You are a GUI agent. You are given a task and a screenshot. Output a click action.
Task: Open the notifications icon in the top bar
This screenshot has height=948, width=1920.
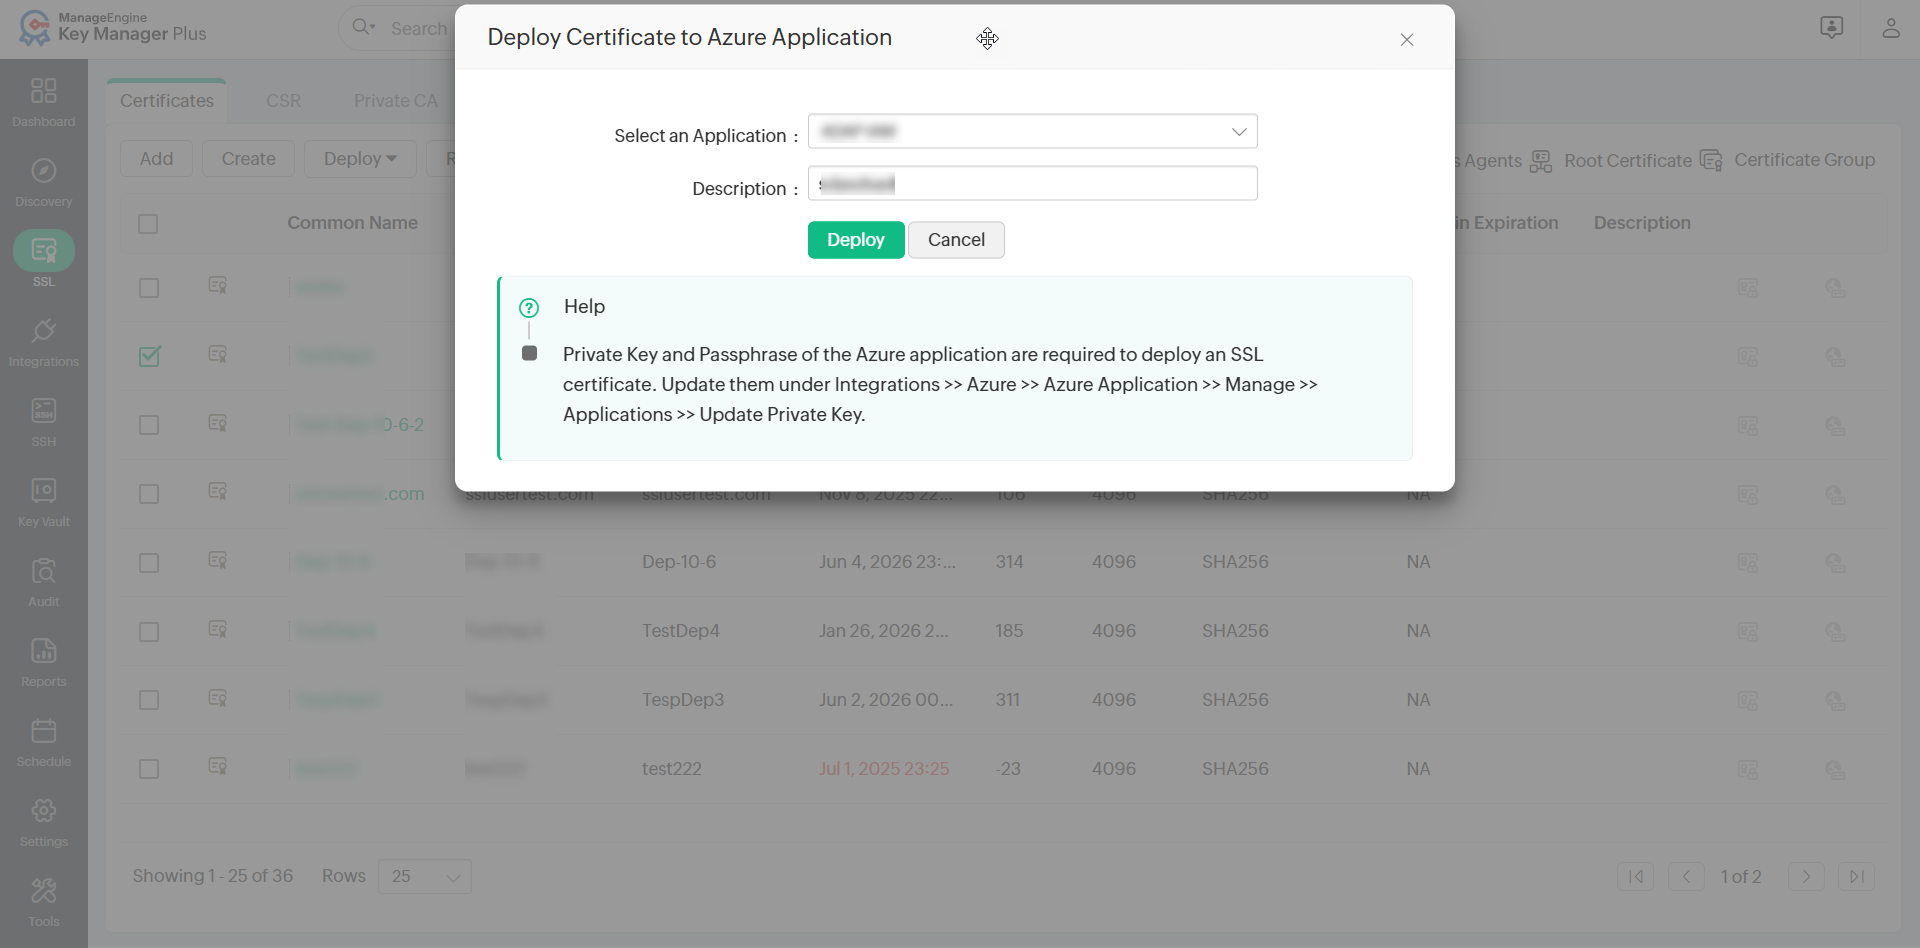[1831, 27]
